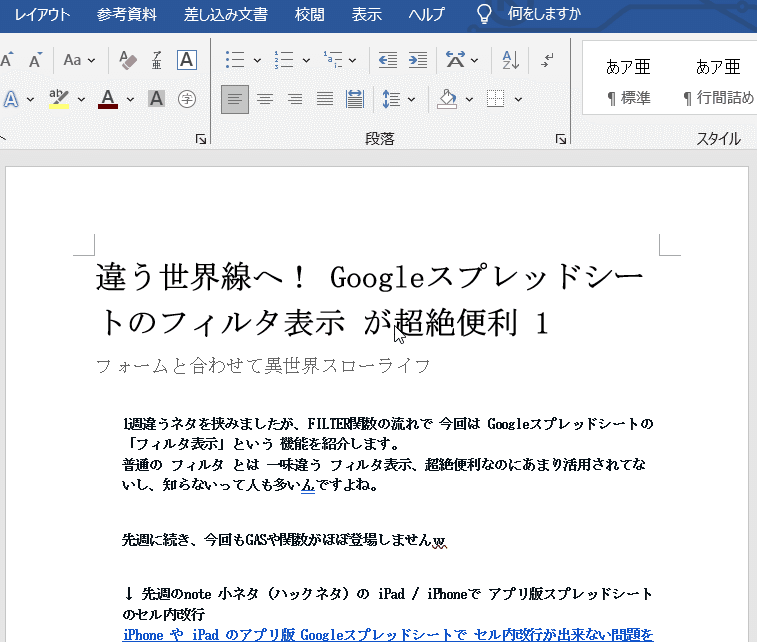Click the Decrease Indent icon
The height and width of the screenshot is (642, 757).
tap(388, 60)
